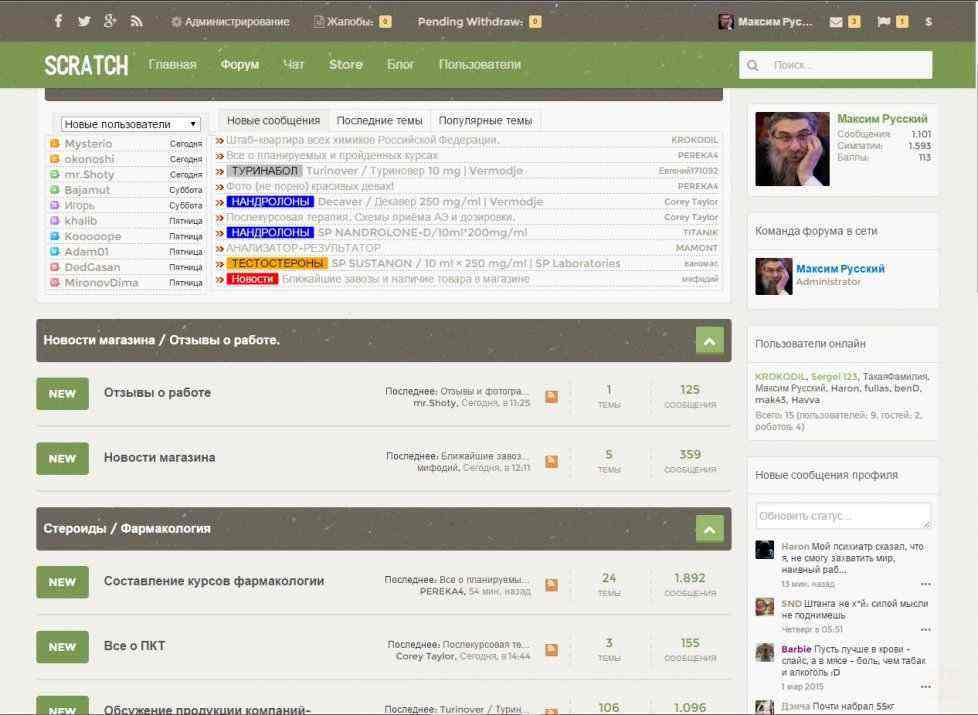Click RSS icon for Отзывы о работе forum
Screen dimensions: 978x715
(551, 397)
